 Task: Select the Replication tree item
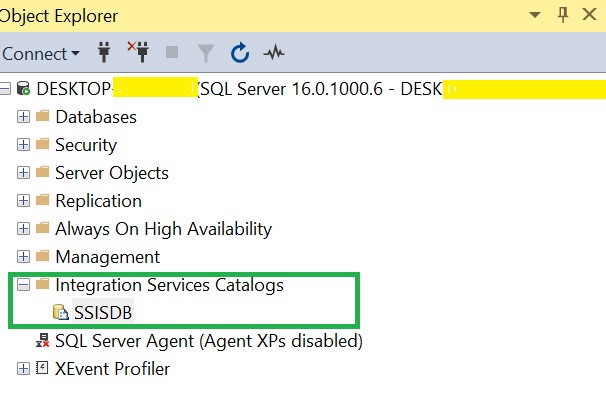tap(98, 201)
